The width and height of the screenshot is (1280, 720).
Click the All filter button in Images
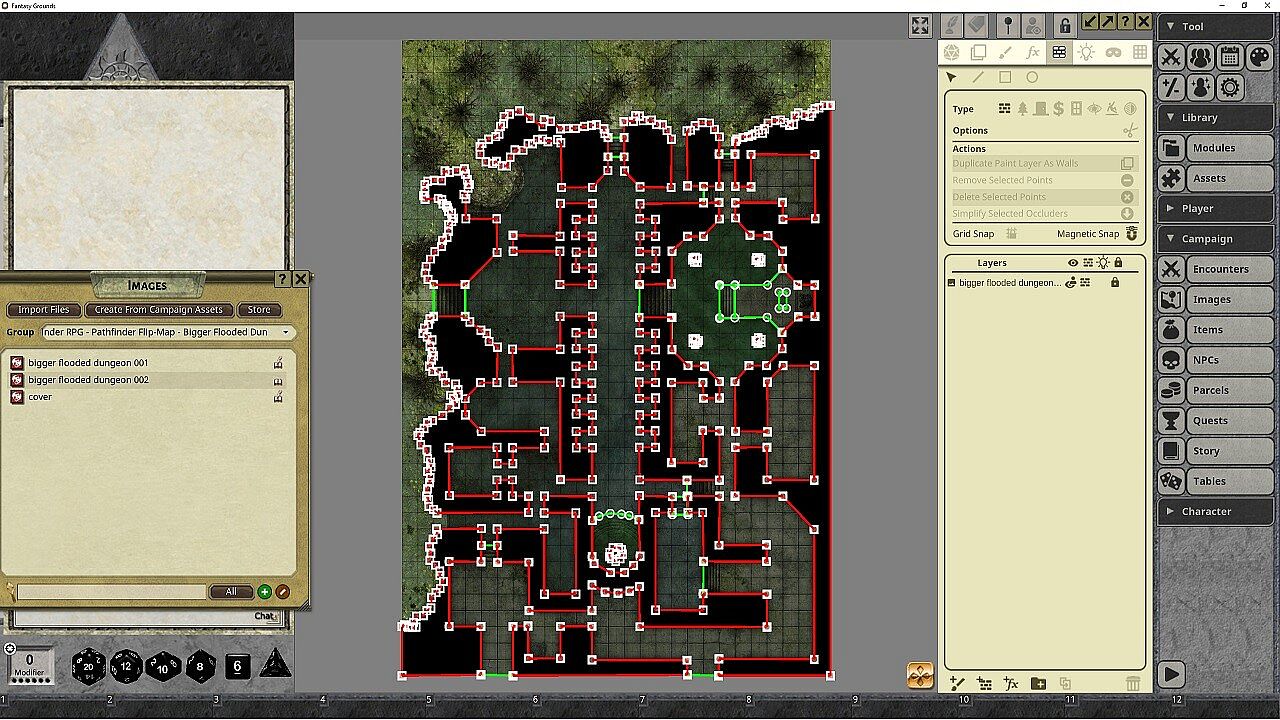(x=231, y=592)
